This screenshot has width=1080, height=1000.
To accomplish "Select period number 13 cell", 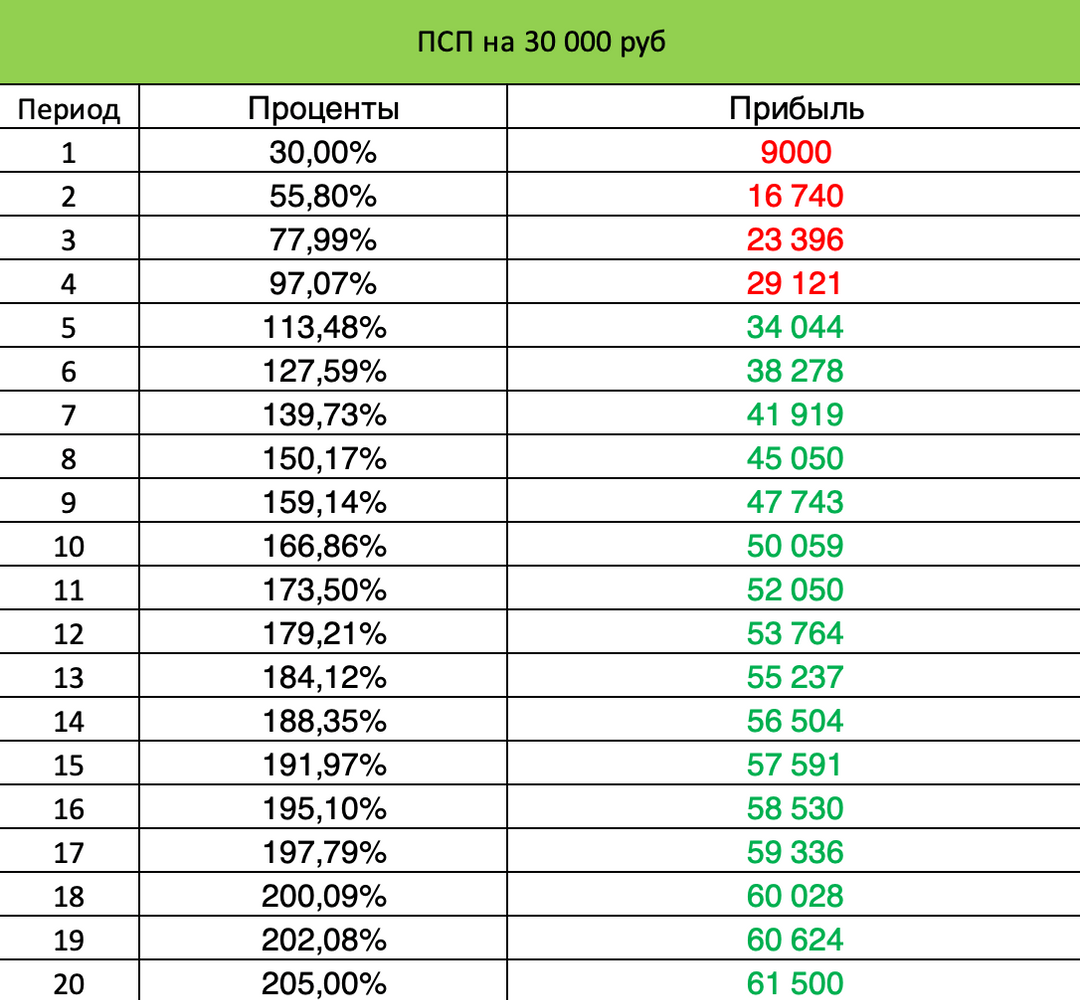I will pyautogui.click(x=69, y=677).
